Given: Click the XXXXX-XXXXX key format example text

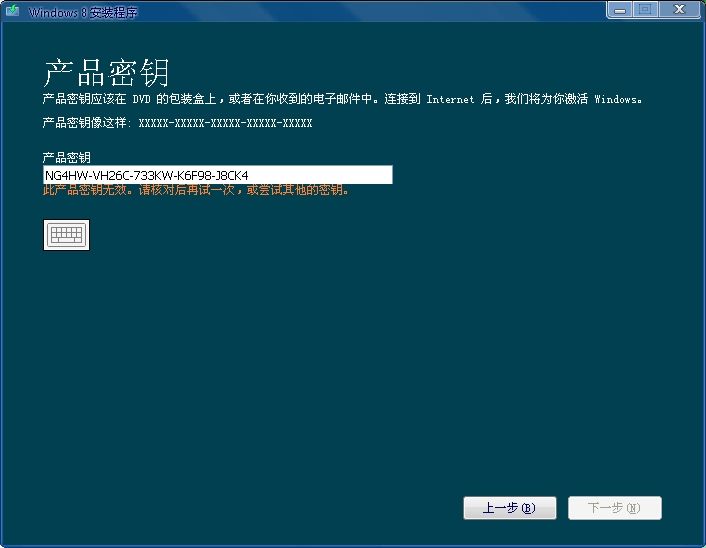Looking at the screenshot, I should [x=225, y=123].
